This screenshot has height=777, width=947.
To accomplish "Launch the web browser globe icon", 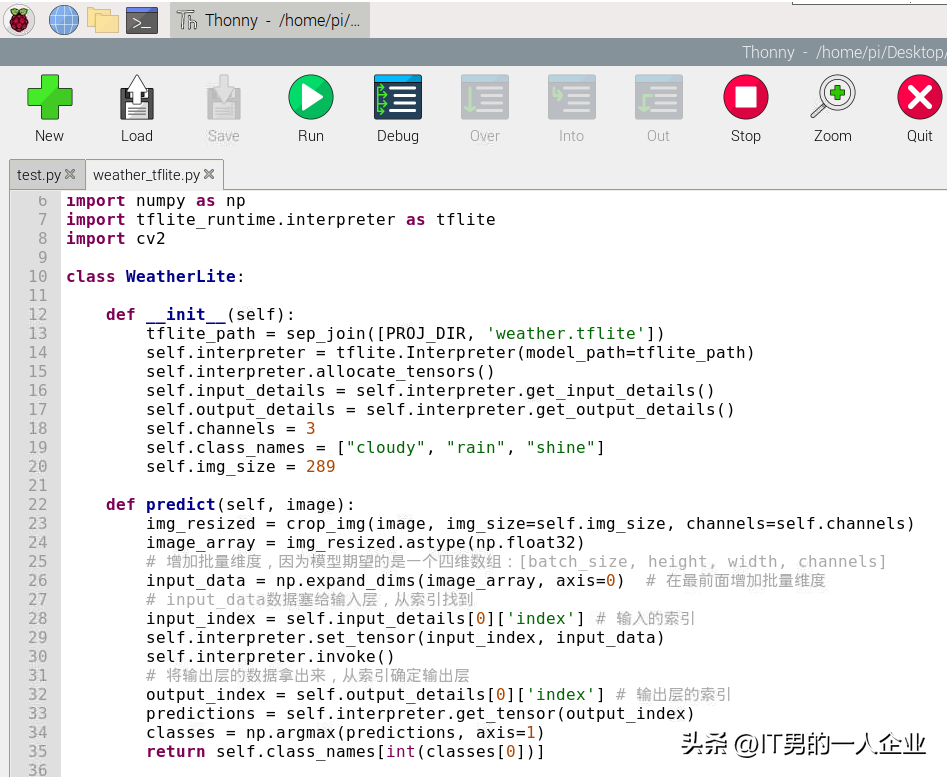I will pyautogui.click(x=63, y=20).
